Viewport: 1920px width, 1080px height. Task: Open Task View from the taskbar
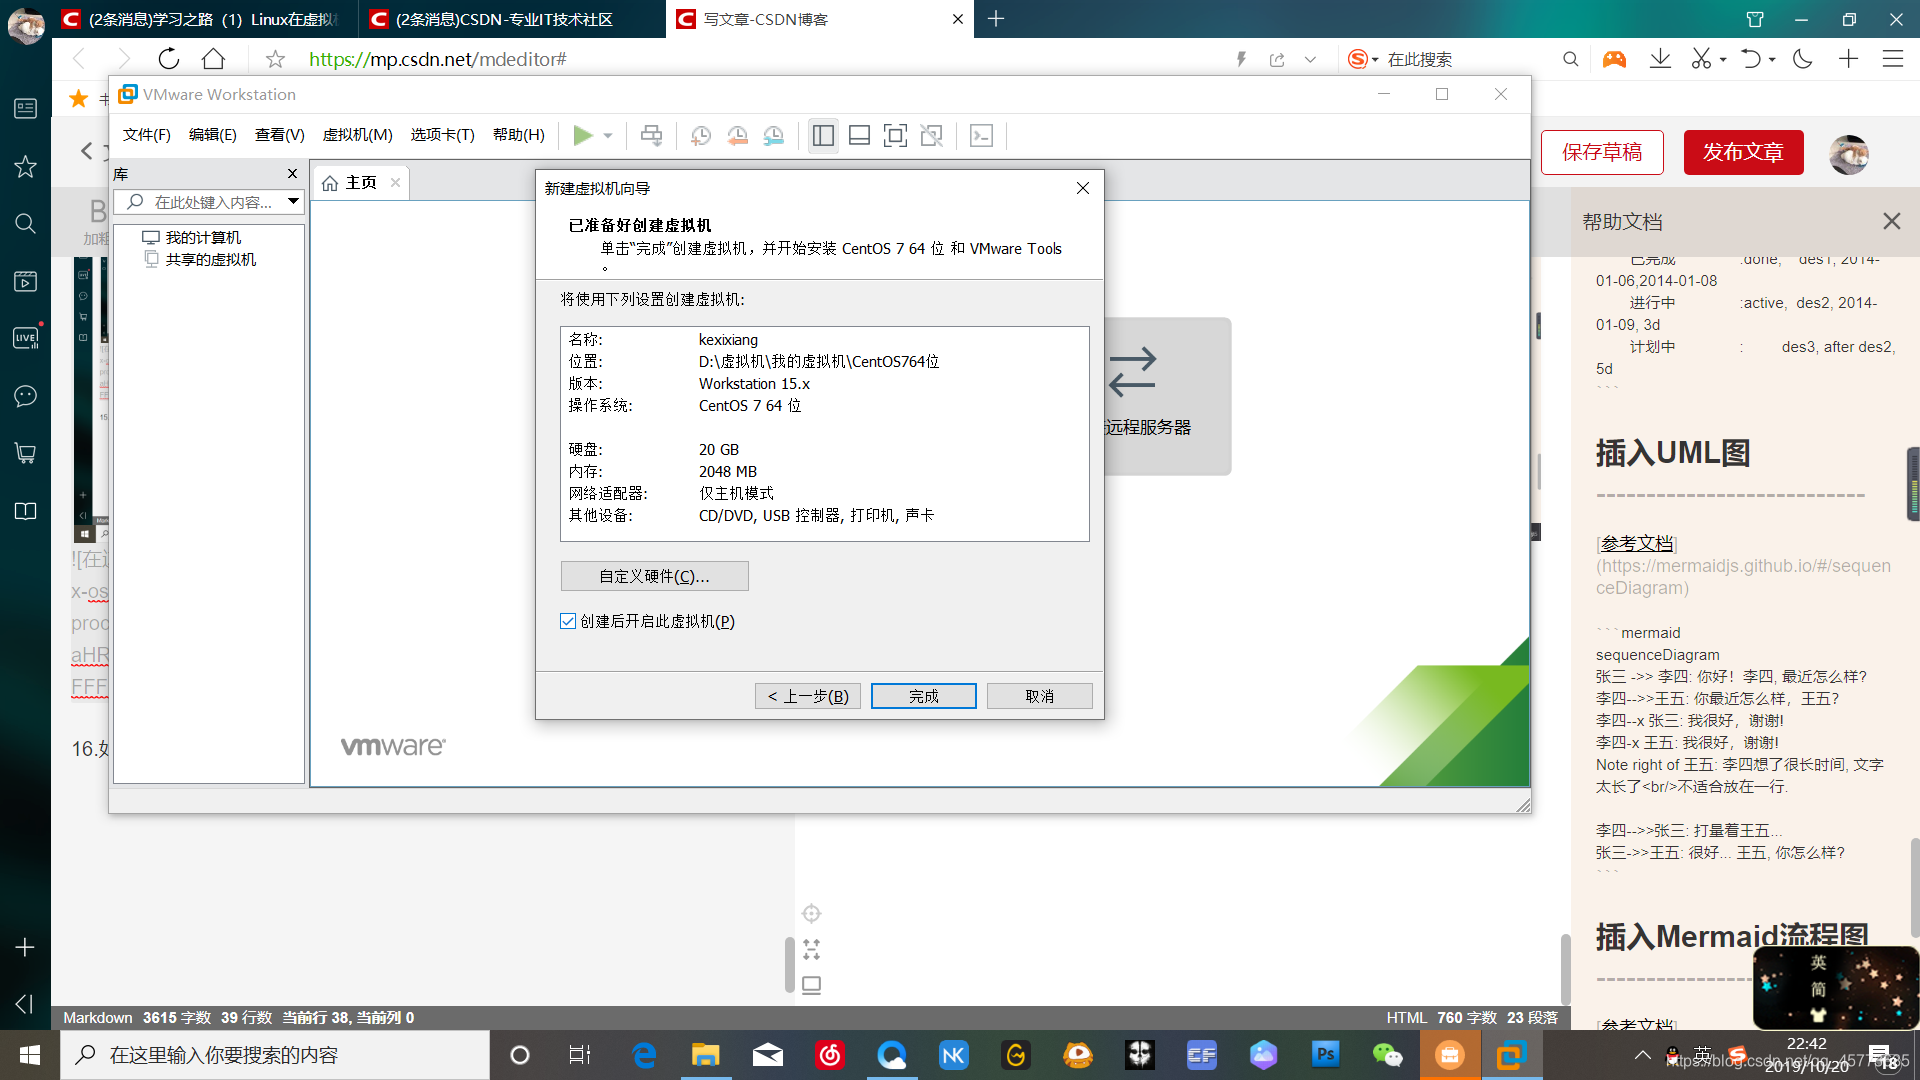580,1054
